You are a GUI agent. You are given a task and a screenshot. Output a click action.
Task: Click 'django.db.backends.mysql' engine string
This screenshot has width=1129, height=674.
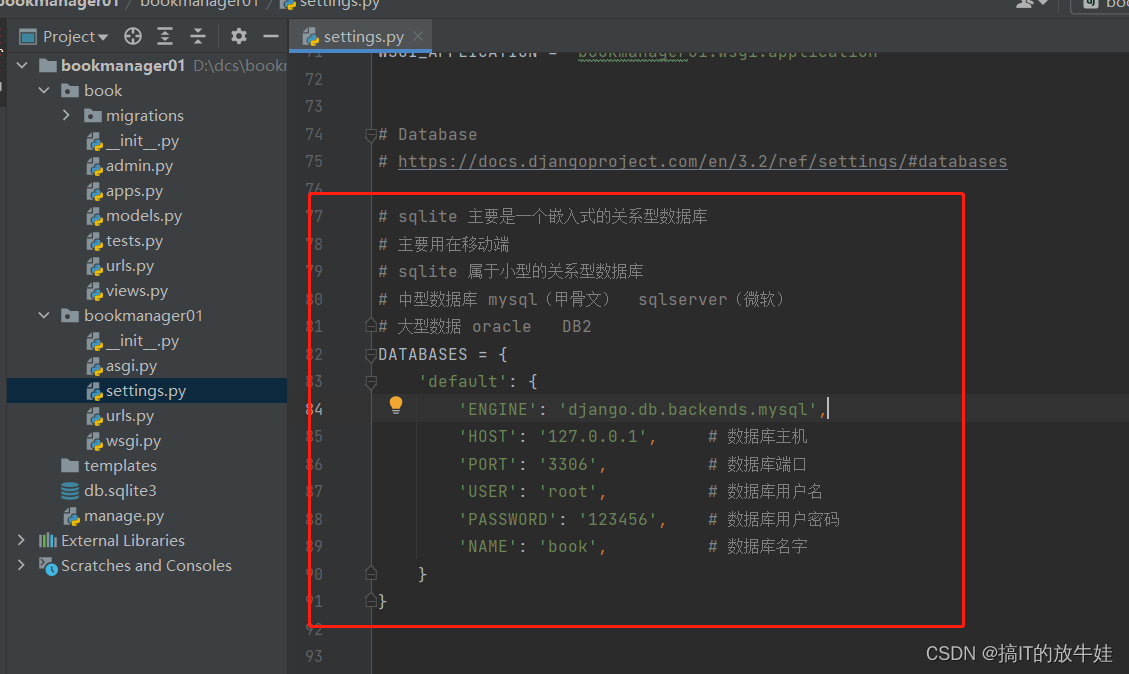tap(687, 409)
